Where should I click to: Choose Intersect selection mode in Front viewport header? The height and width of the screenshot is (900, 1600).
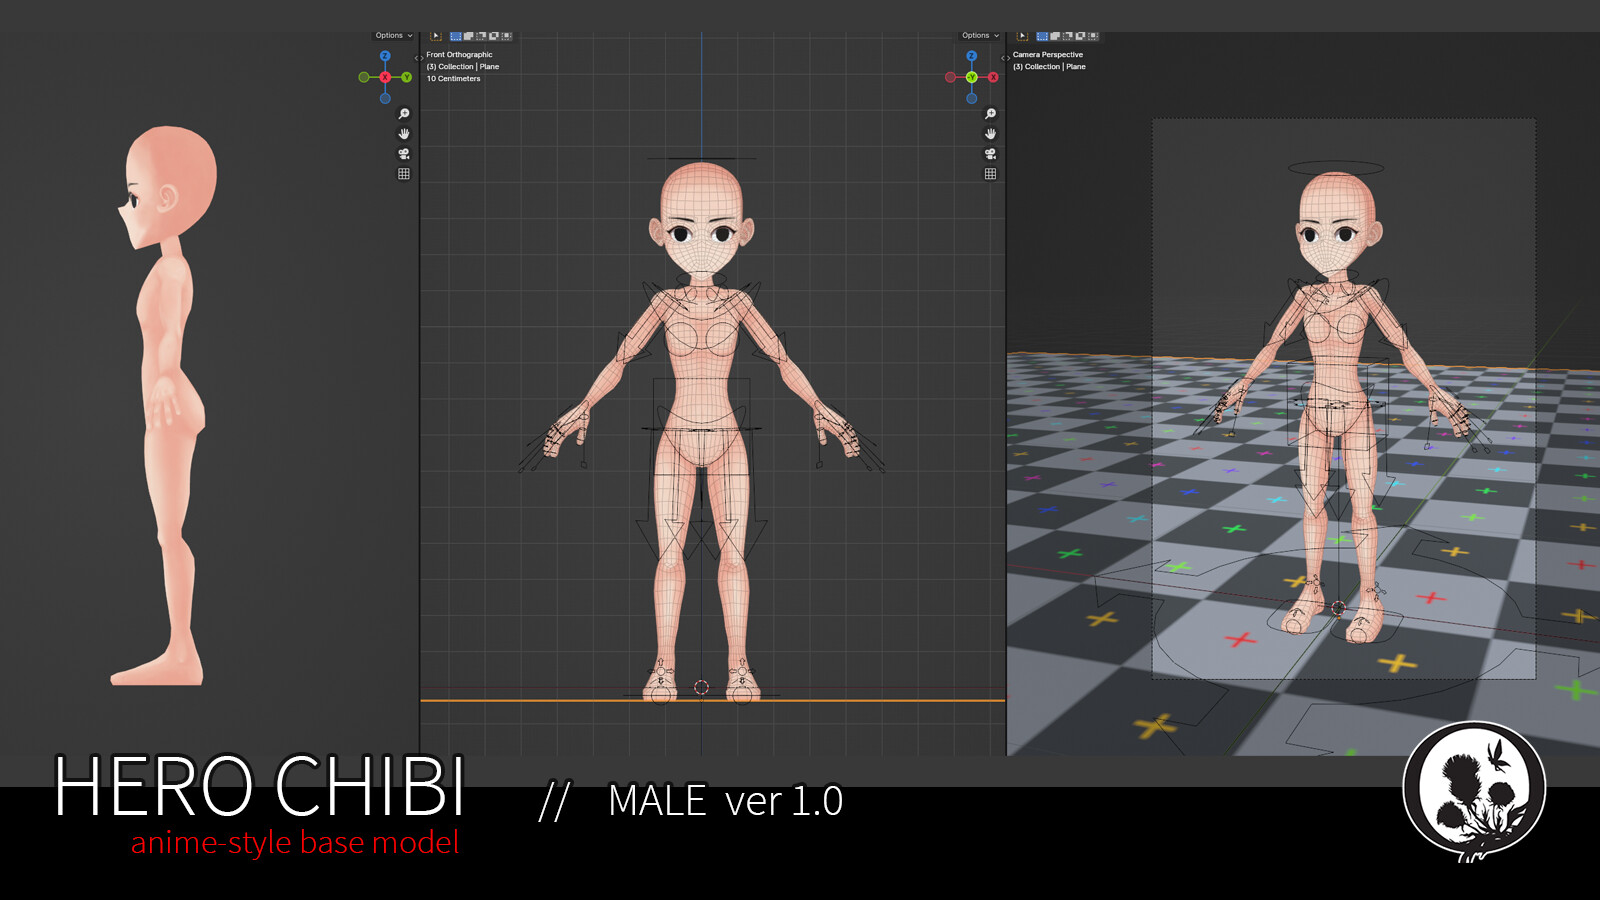coord(507,36)
